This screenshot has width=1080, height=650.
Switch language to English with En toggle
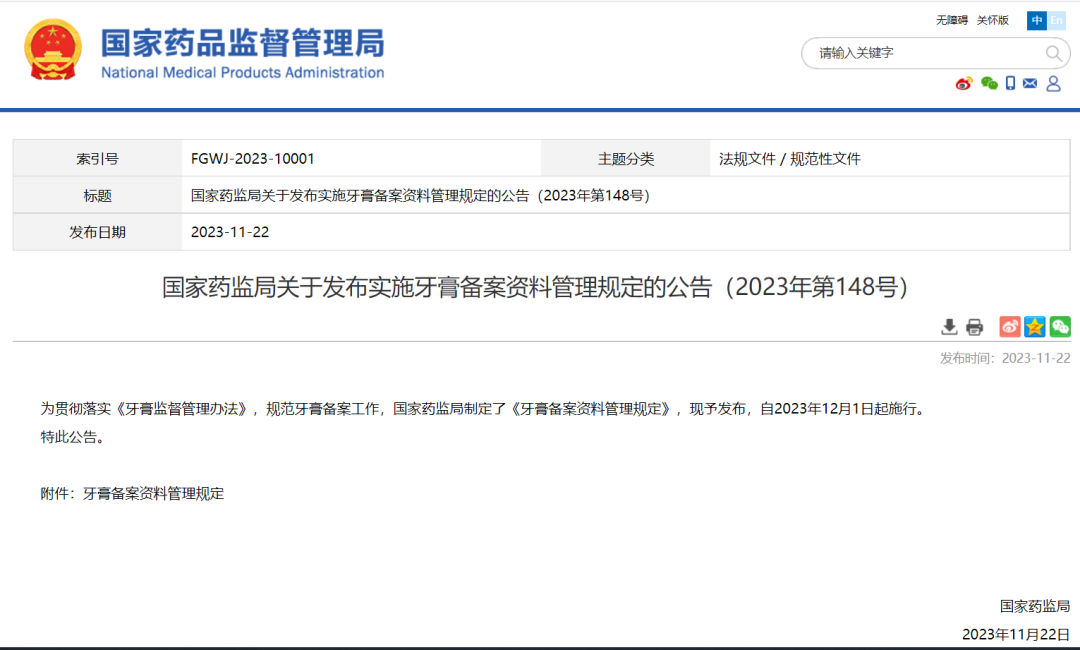pos(1055,20)
